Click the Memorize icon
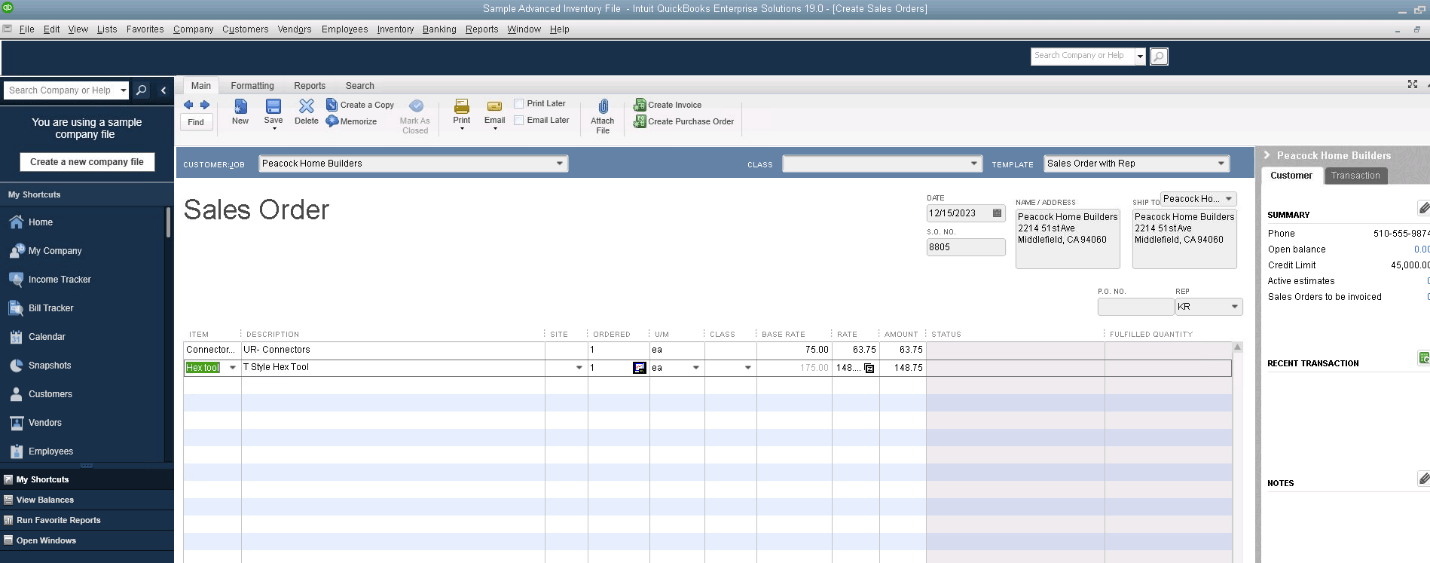This screenshot has height=563, width=1430. 333,121
